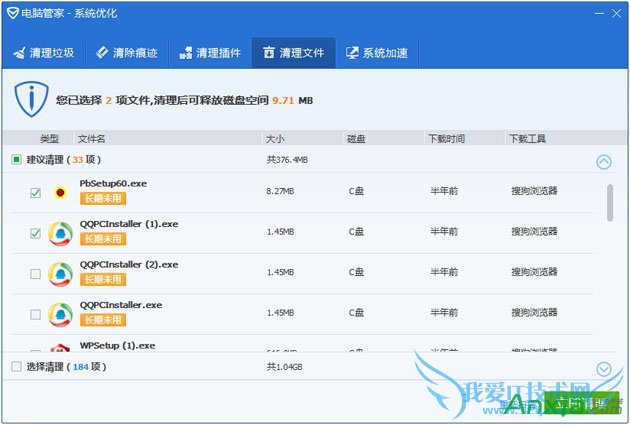Click the PbSetup60.exe file icon
Image resolution: width=630 pixels, height=425 pixels.
61,192
